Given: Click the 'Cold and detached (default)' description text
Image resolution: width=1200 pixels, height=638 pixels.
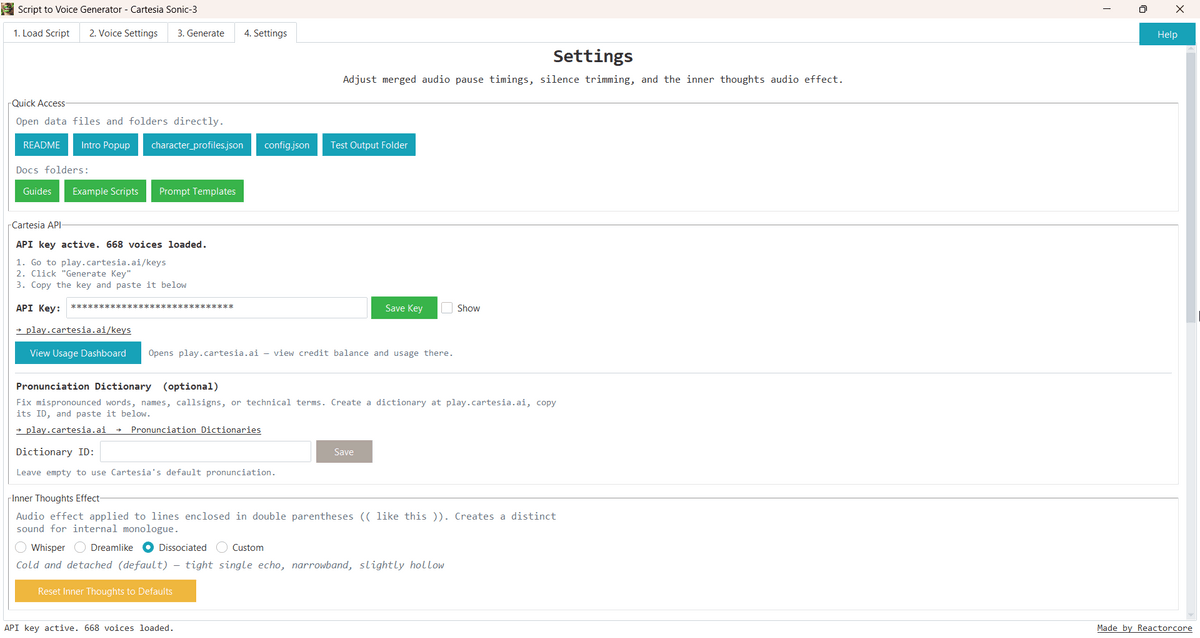Looking at the screenshot, I should 230,565.
